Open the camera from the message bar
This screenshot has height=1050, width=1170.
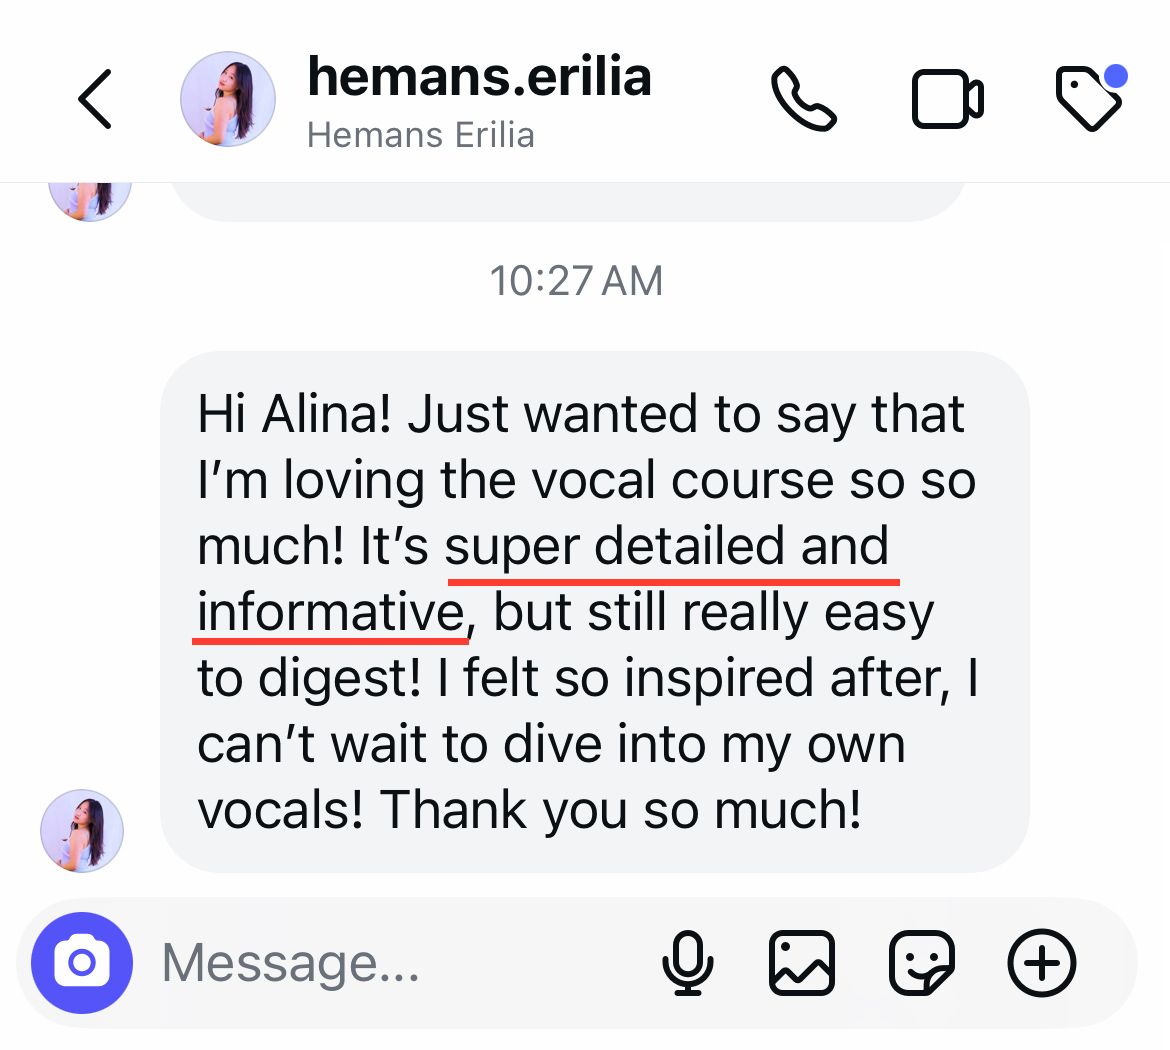[82, 963]
